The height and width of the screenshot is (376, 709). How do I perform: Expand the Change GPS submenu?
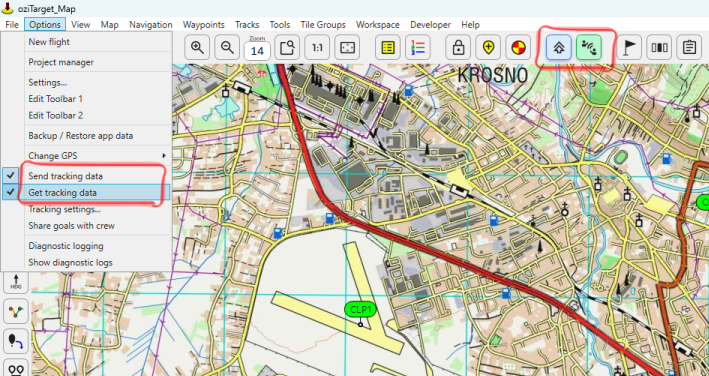pos(86,156)
